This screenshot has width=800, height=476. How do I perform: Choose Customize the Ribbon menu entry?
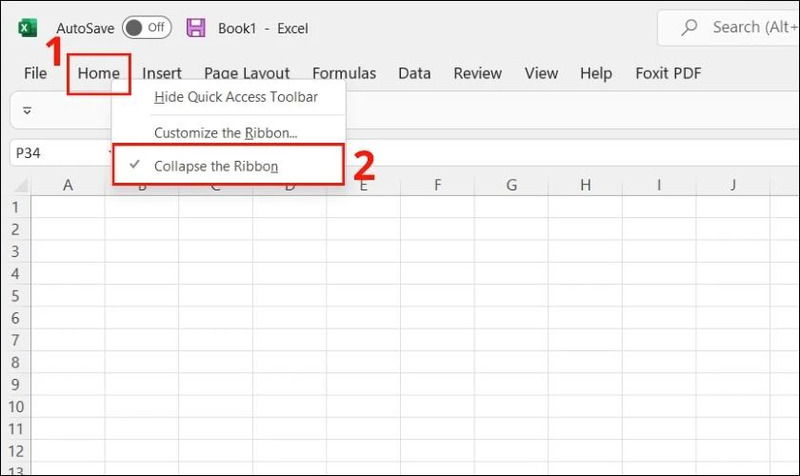(x=226, y=133)
